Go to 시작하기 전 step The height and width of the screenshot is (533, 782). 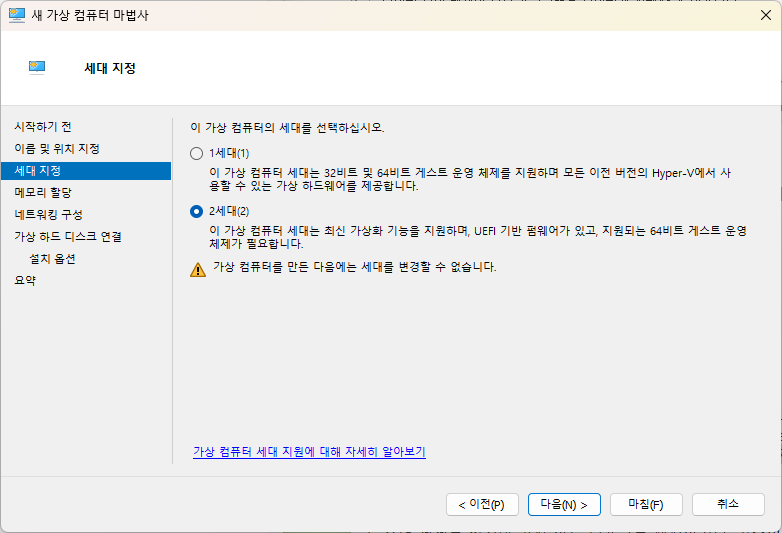click(43, 127)
